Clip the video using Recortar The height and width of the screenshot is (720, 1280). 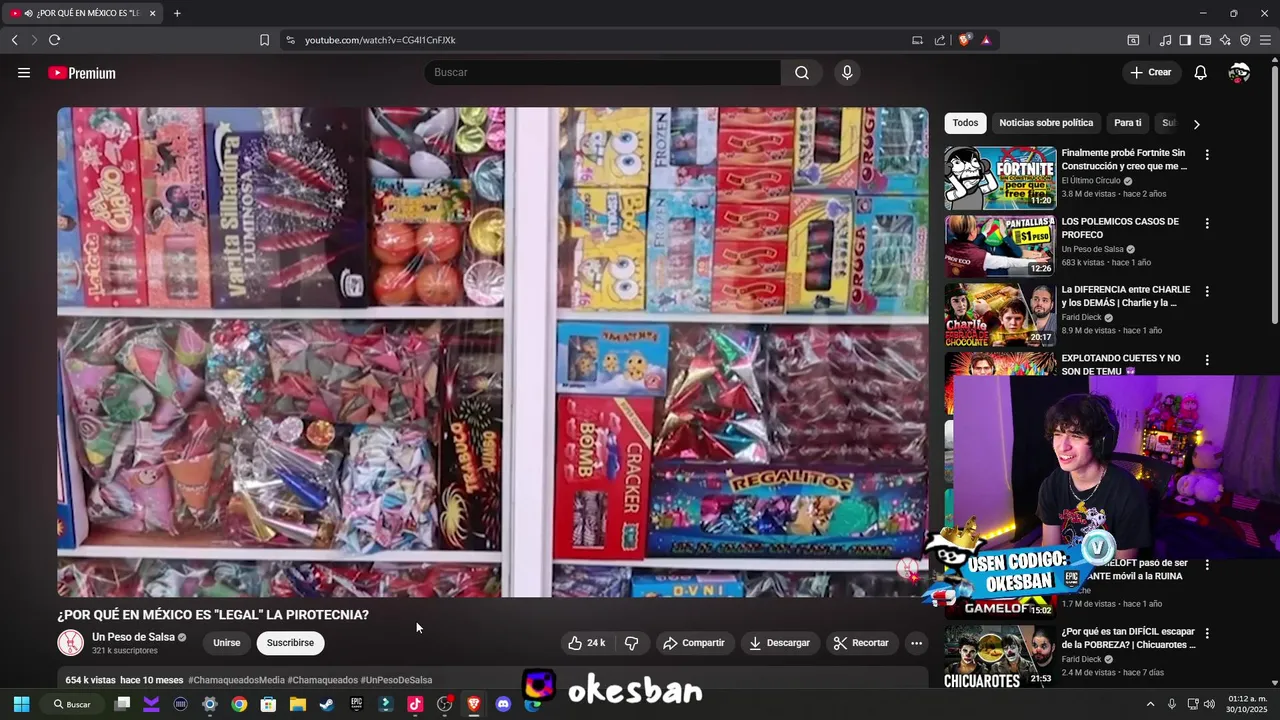pyautogui.click(x=861, y=643)
